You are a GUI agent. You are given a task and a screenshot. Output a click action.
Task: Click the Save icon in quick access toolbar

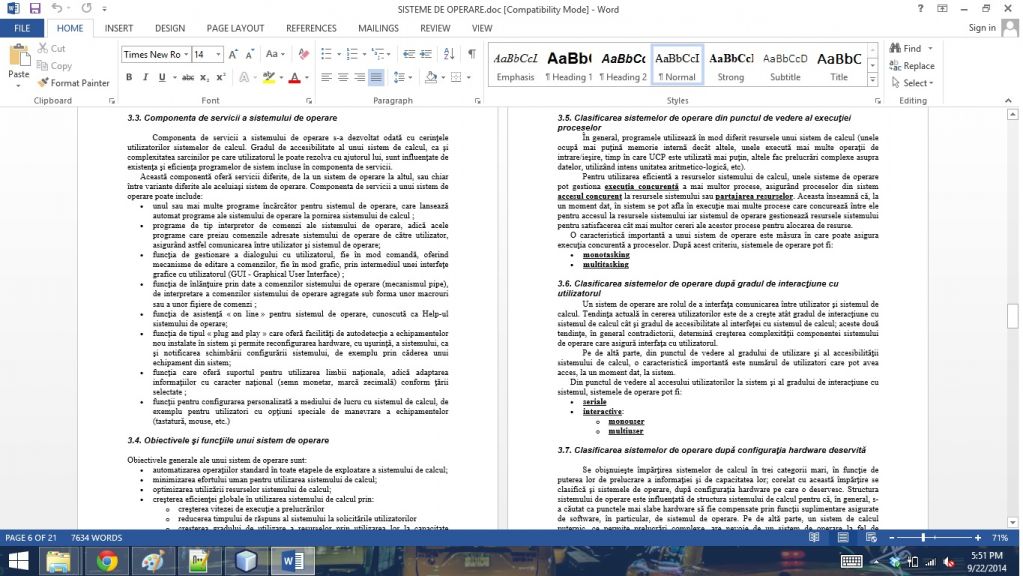click(x=33, y=8)
